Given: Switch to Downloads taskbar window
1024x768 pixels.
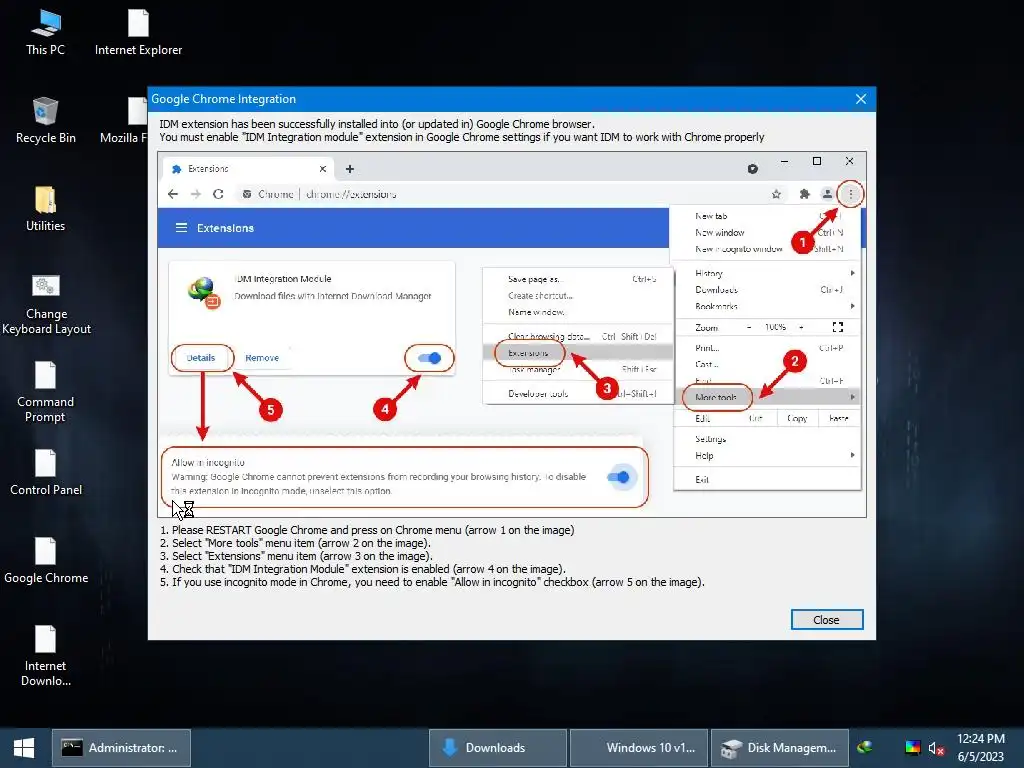Looking at the screenshot, I should [x=498, y=748].
